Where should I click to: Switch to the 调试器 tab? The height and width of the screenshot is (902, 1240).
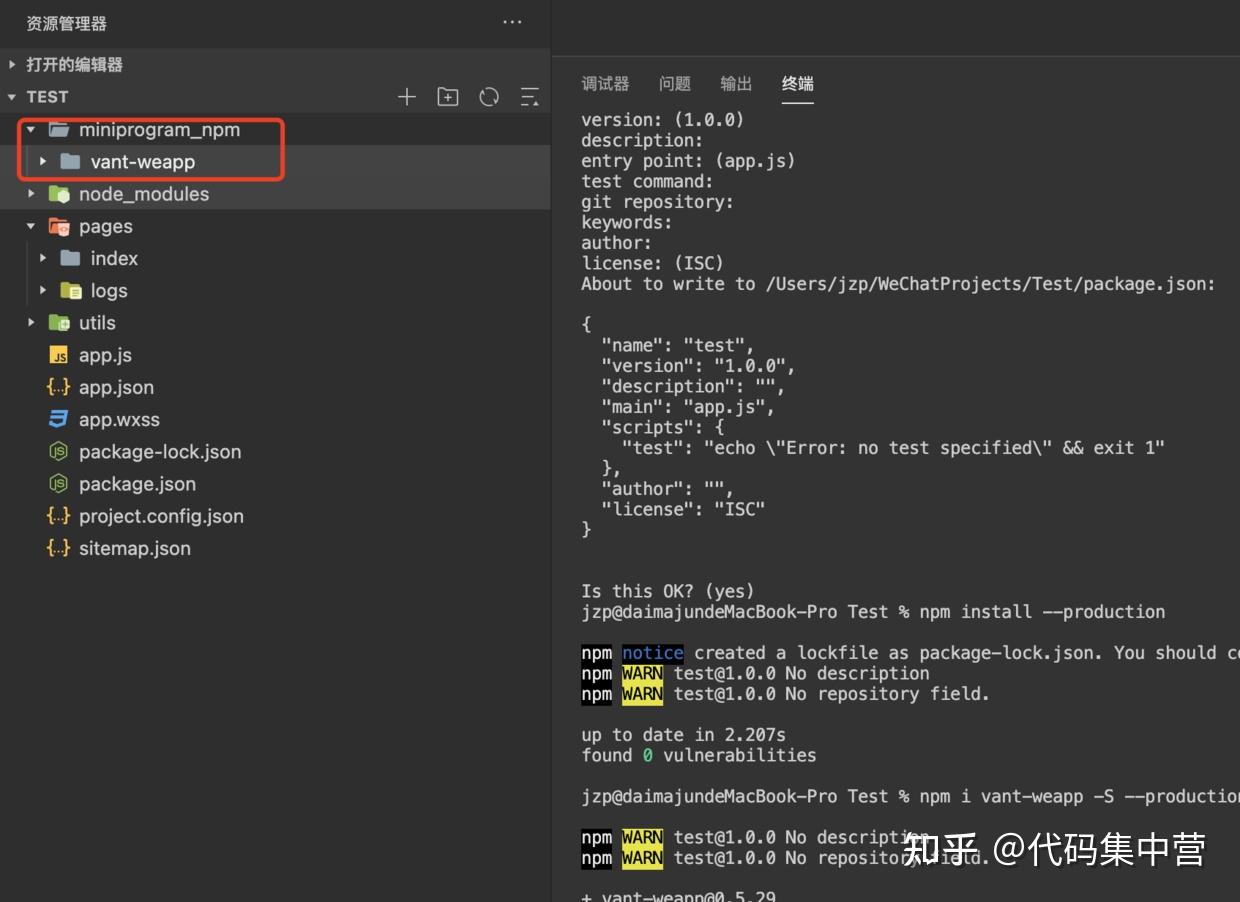pyautogui.click(x=605, y=84)
